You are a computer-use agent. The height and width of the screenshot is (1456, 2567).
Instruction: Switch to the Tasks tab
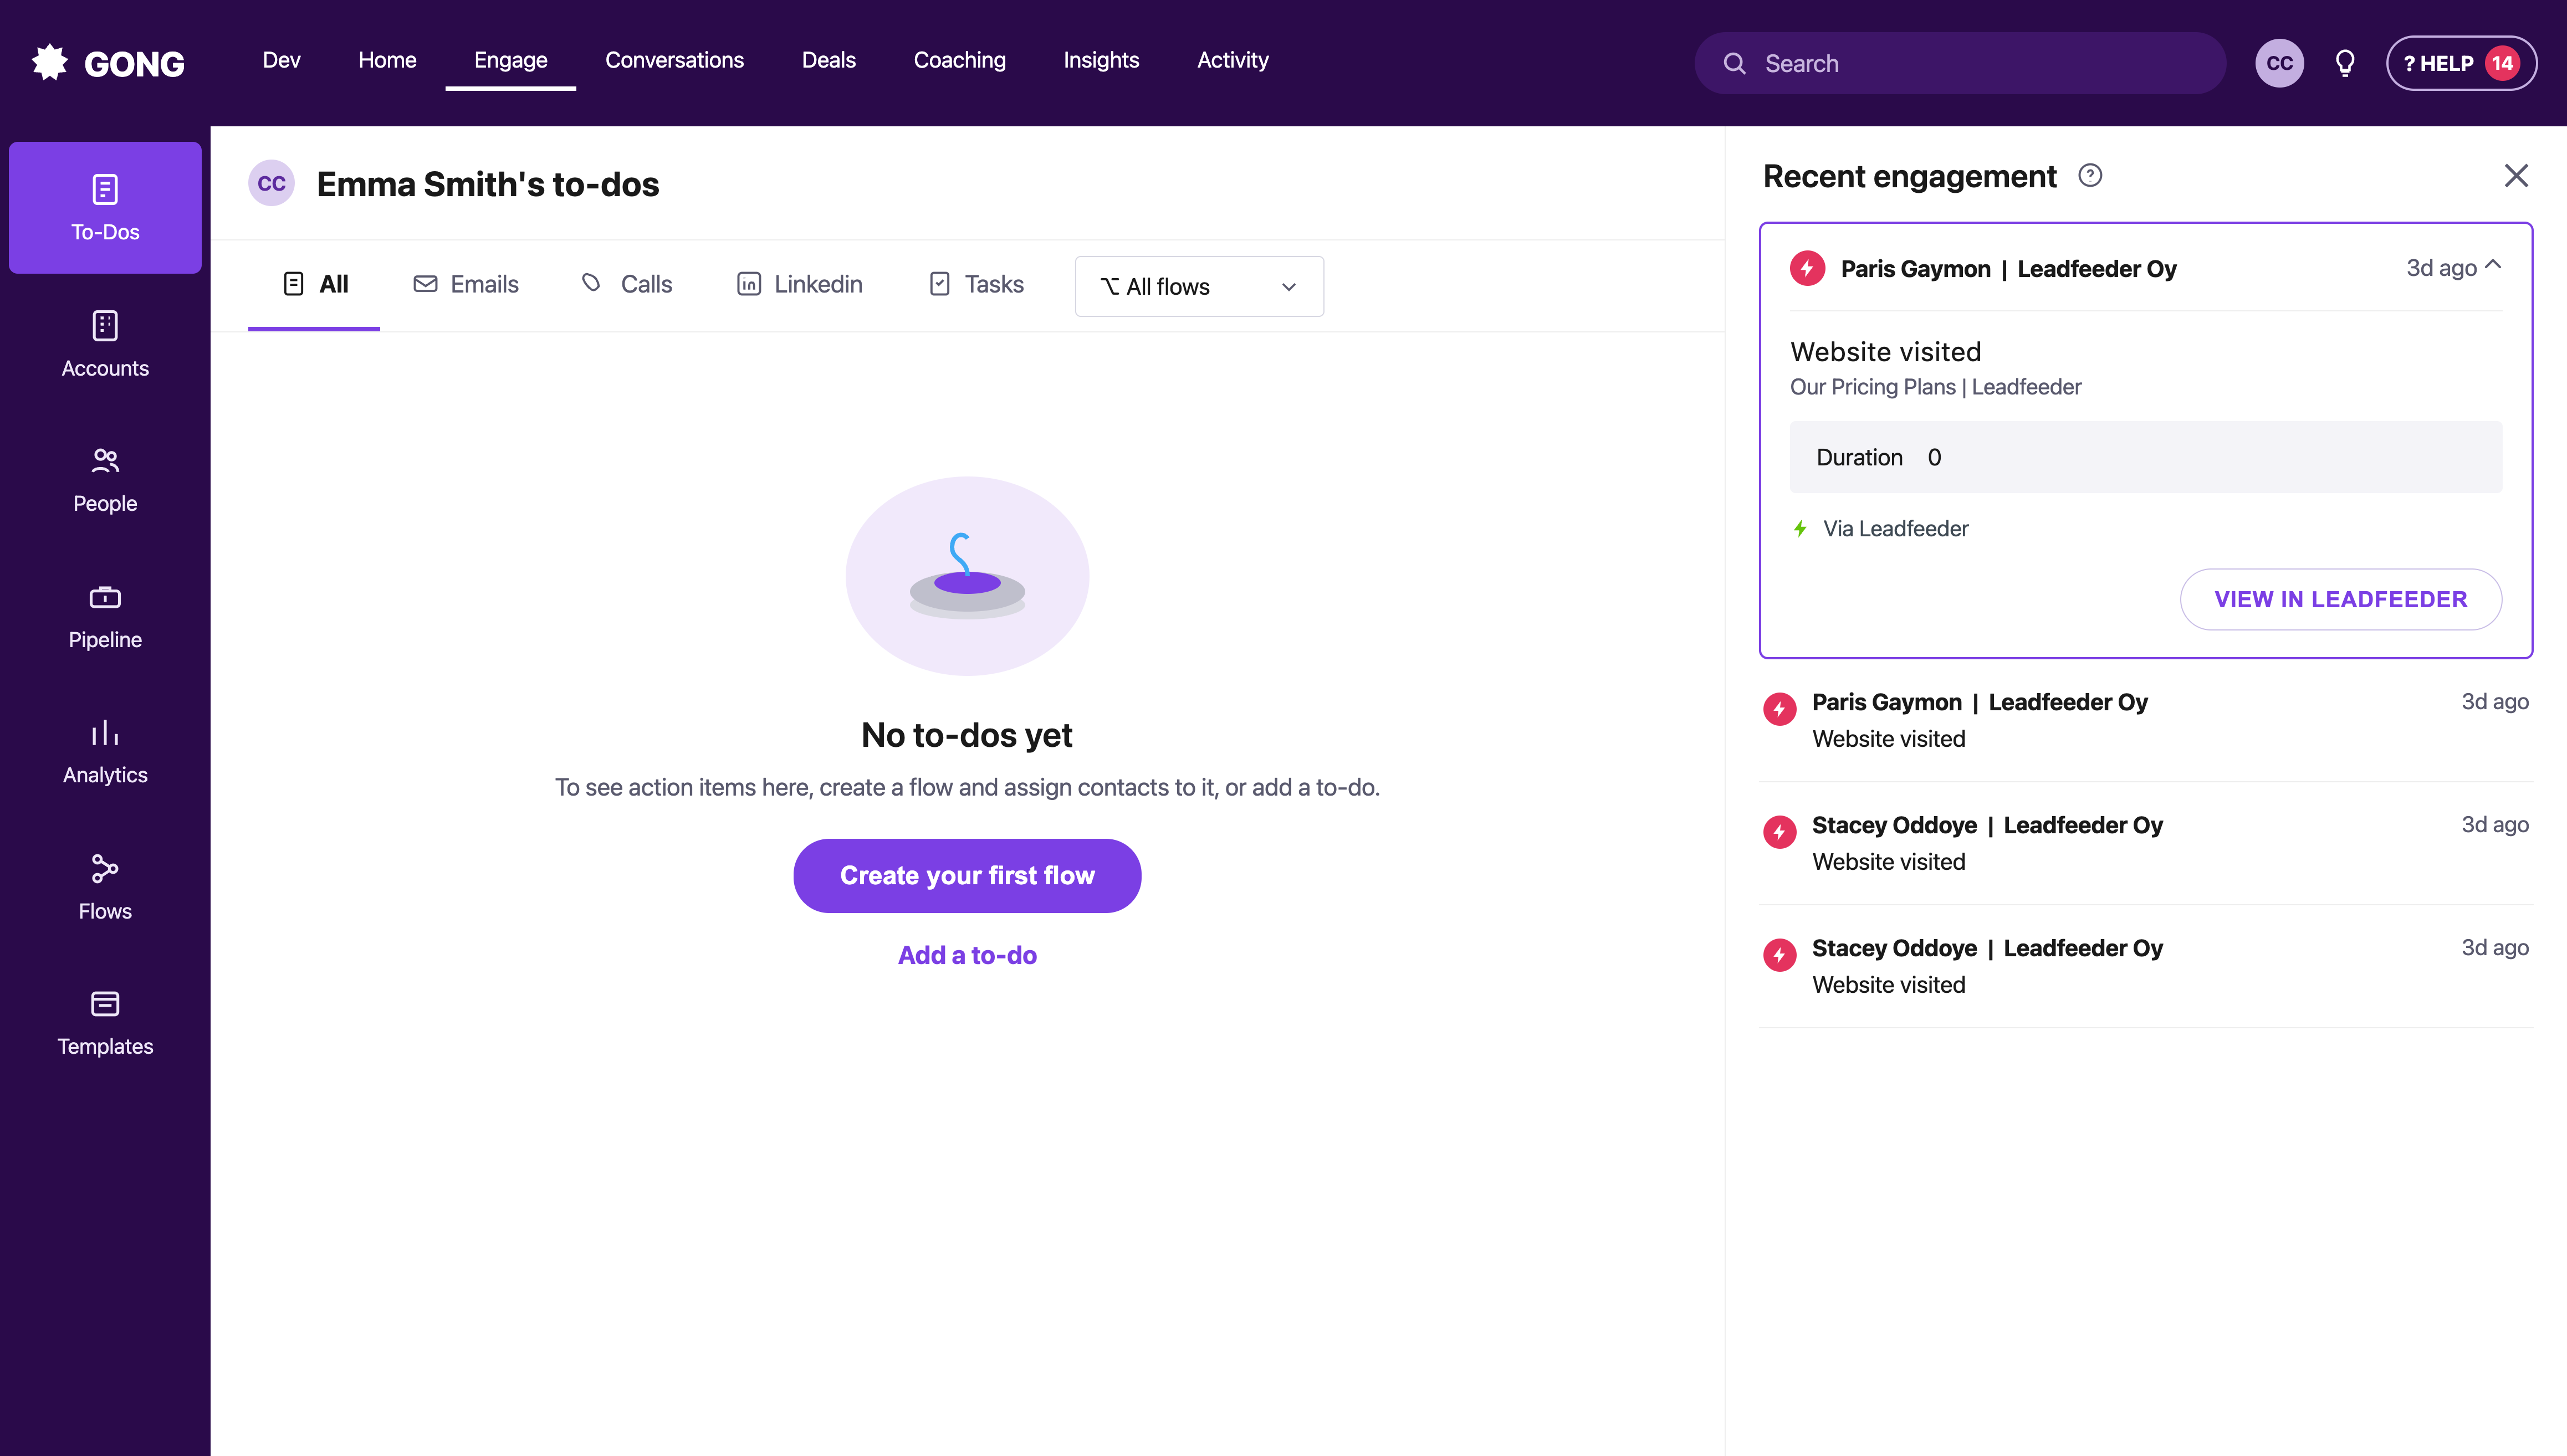[977, 285]
